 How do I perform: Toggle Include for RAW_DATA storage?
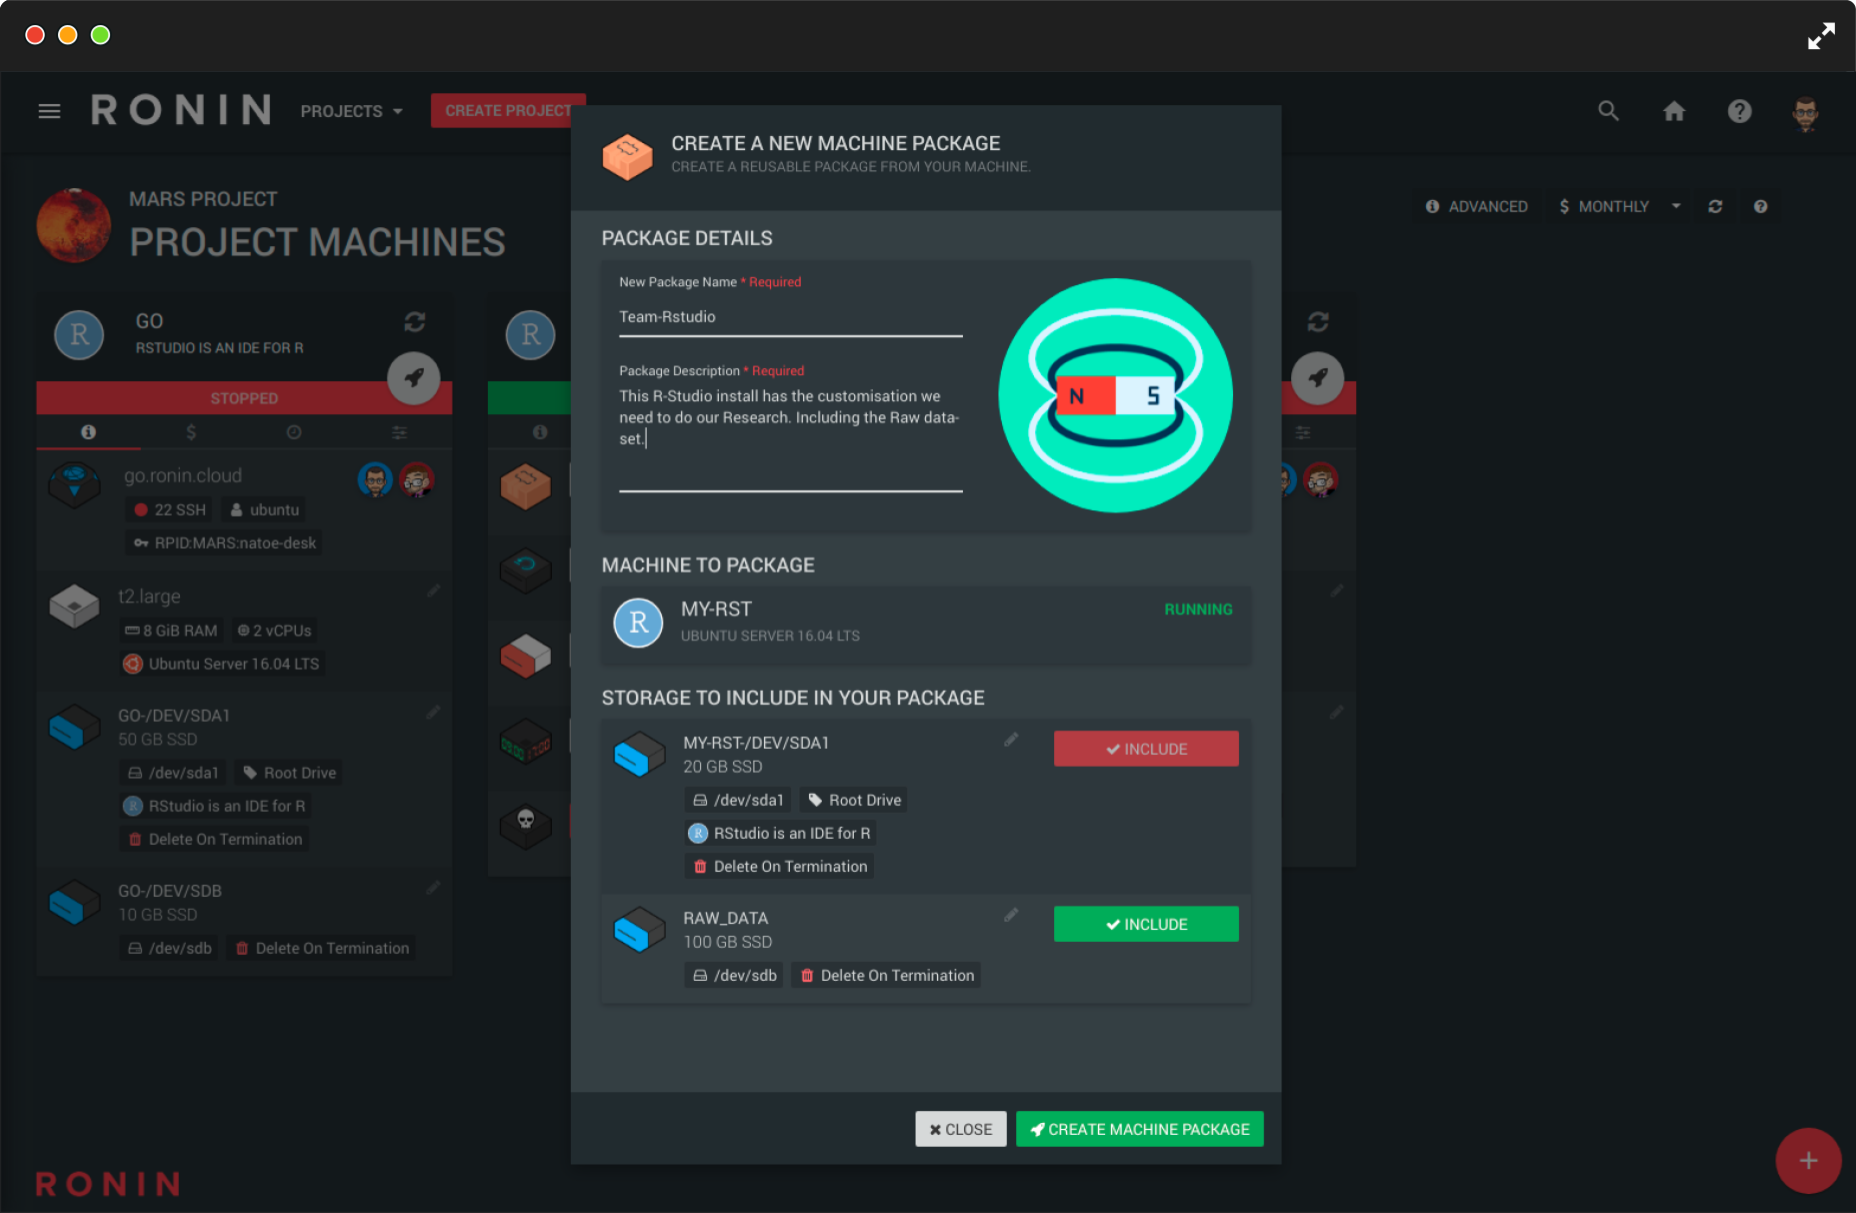(x=1145, y=924)
